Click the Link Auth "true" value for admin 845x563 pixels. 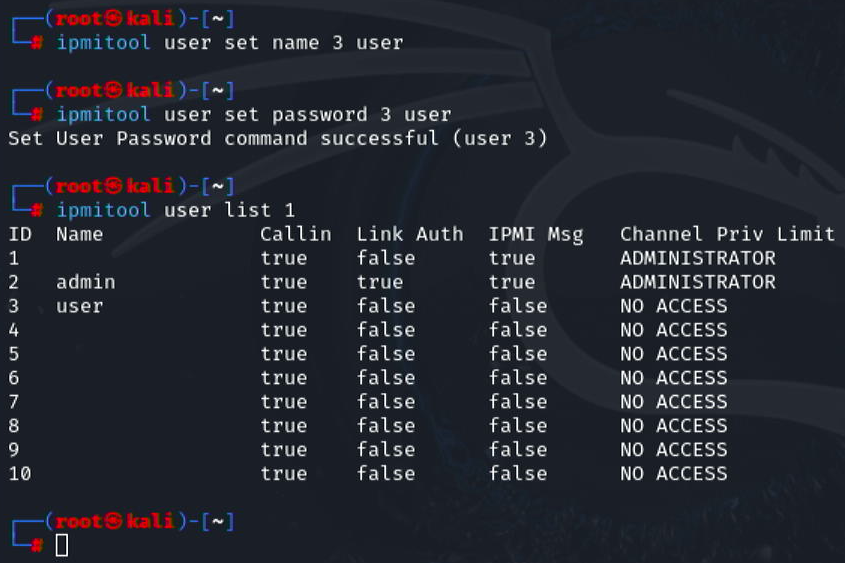(x=380, y=282)
